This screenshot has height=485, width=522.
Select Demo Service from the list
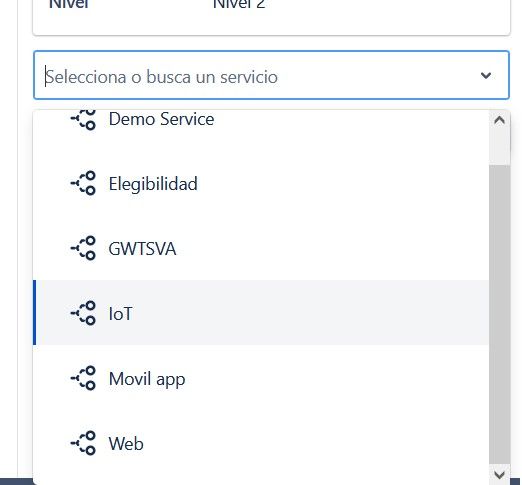coord(261,119)
